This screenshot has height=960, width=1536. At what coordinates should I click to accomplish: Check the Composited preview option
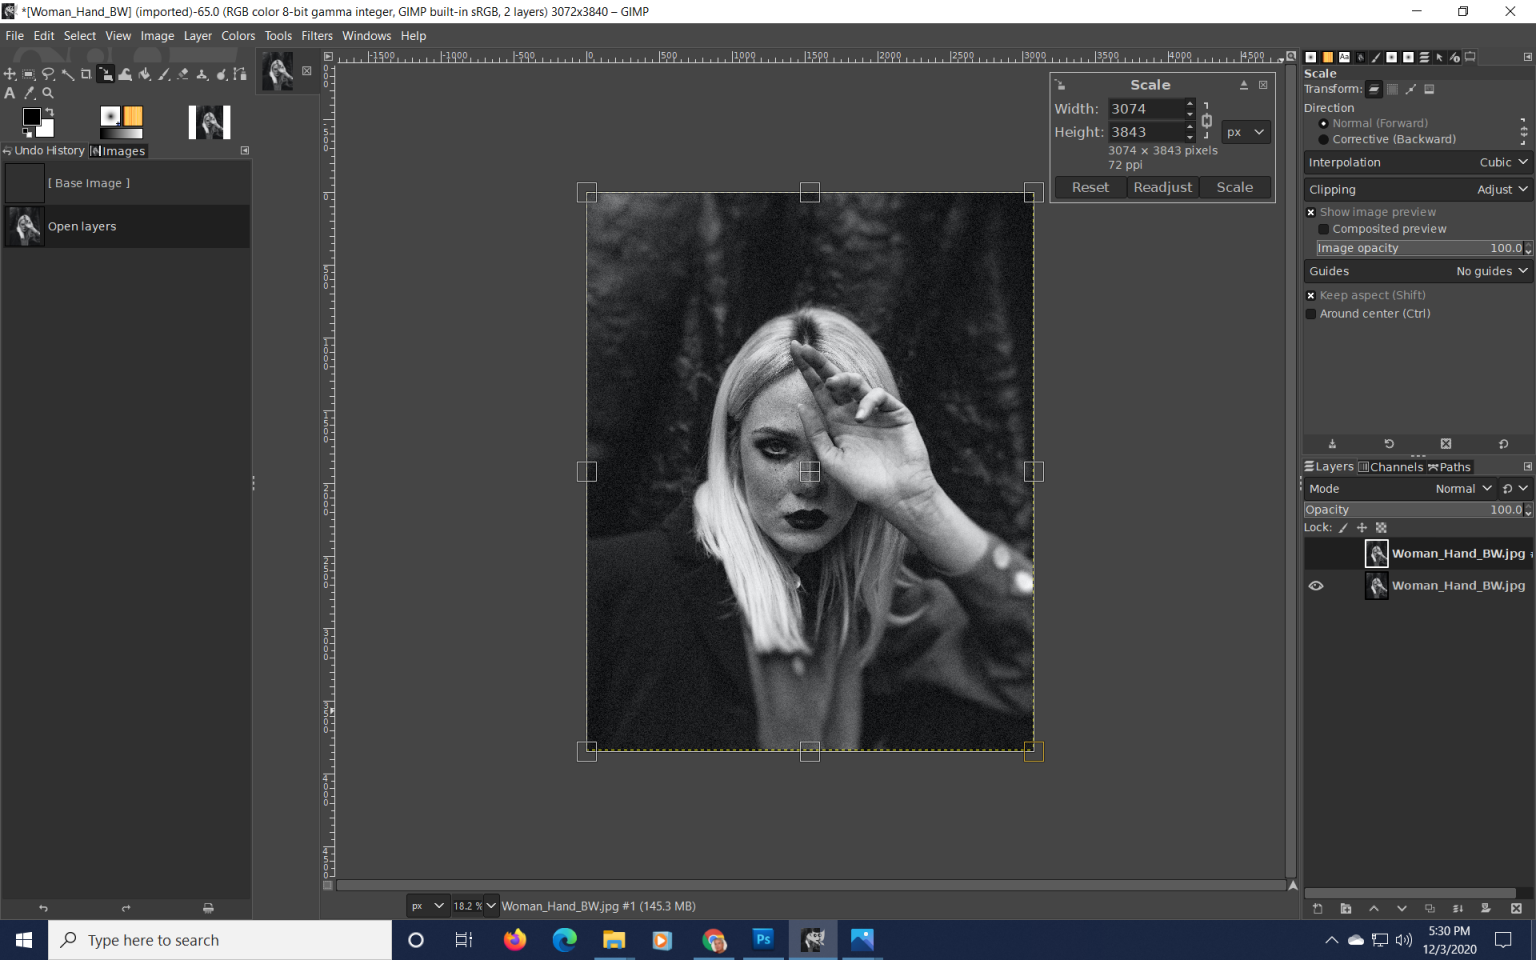[1324, 229]
